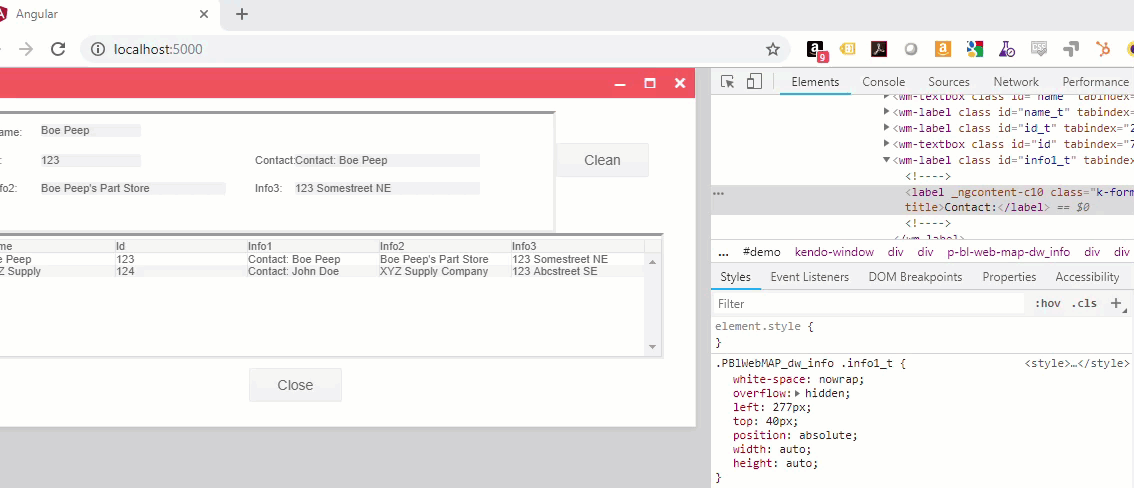Toggle the :hov element state panel

(x=1048, y=304)
